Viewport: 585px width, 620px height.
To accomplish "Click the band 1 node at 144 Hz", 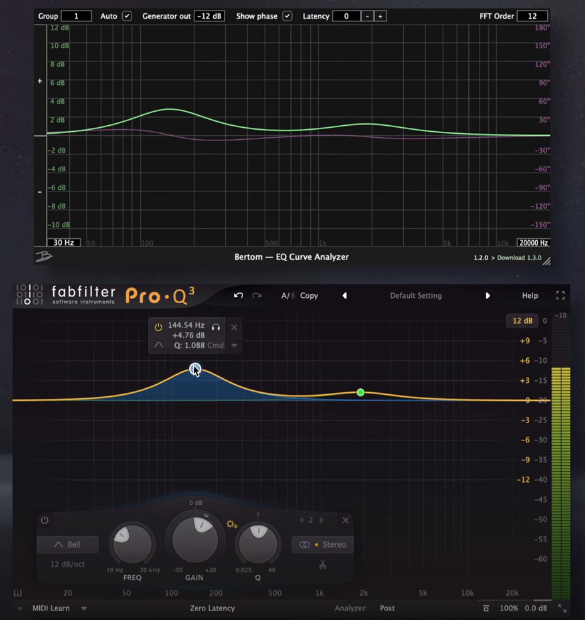I will coord(195,369).
